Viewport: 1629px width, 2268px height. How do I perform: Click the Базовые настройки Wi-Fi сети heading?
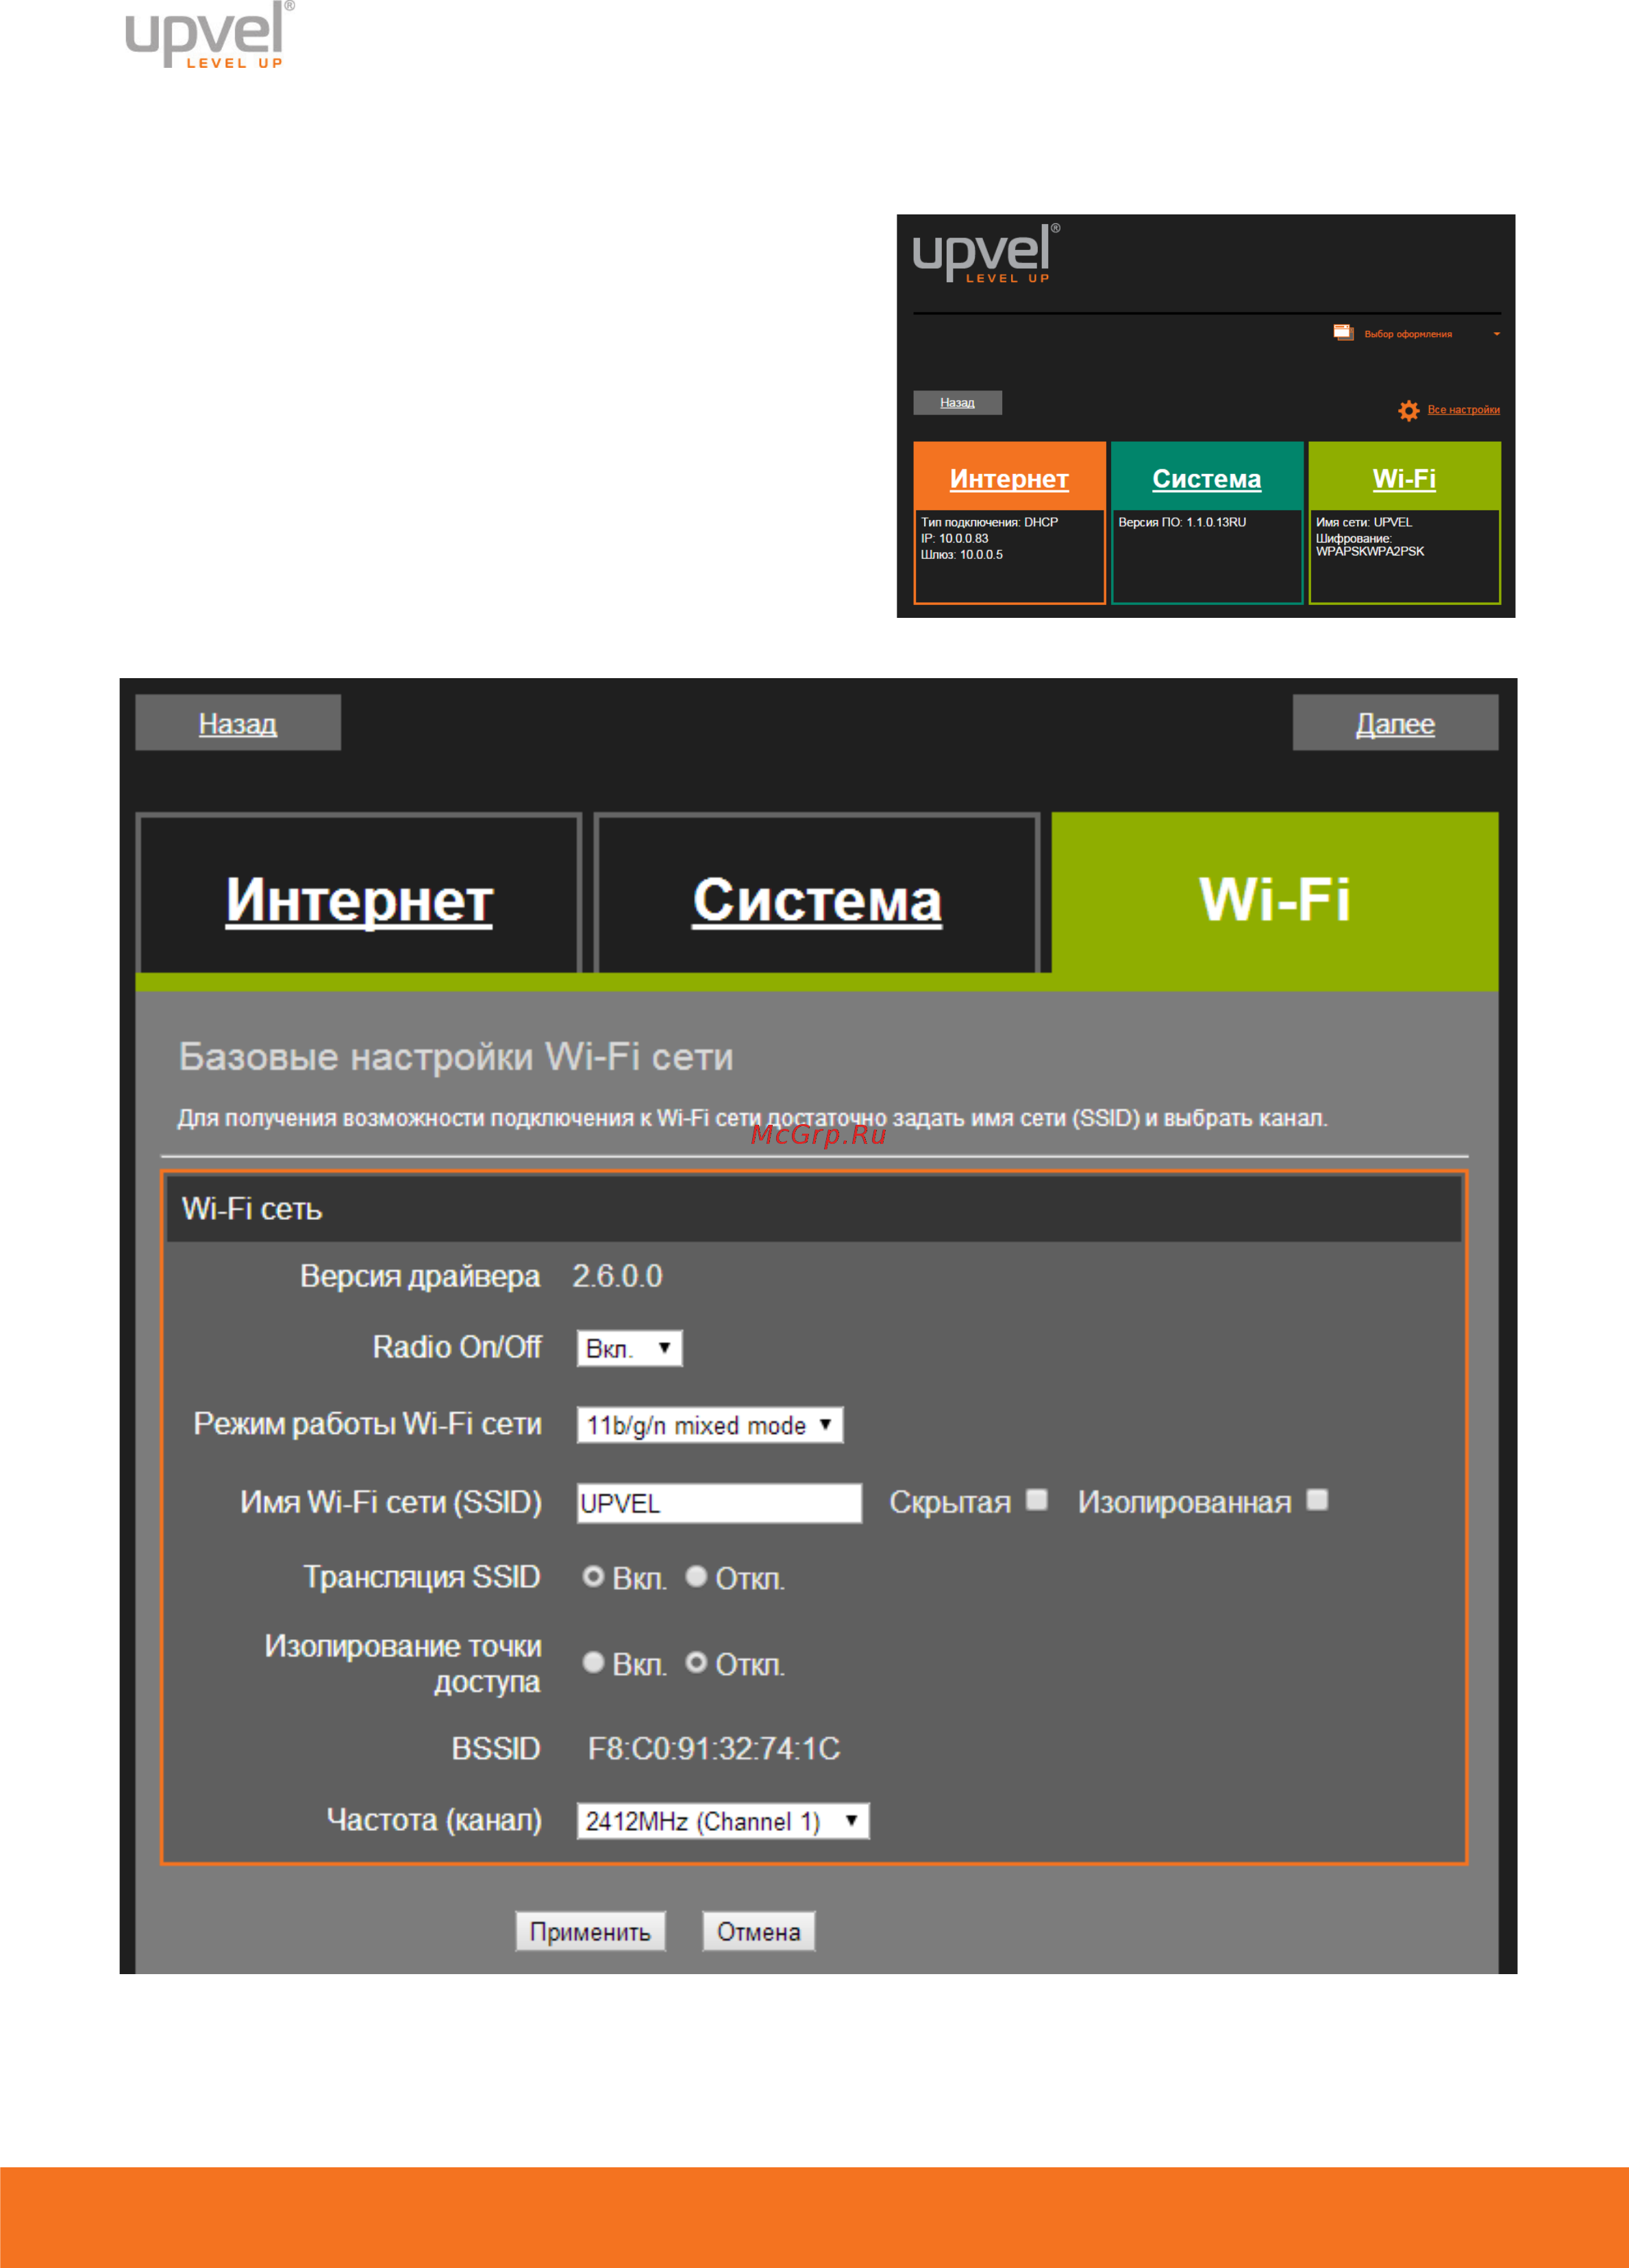[x=456, y=1057]
